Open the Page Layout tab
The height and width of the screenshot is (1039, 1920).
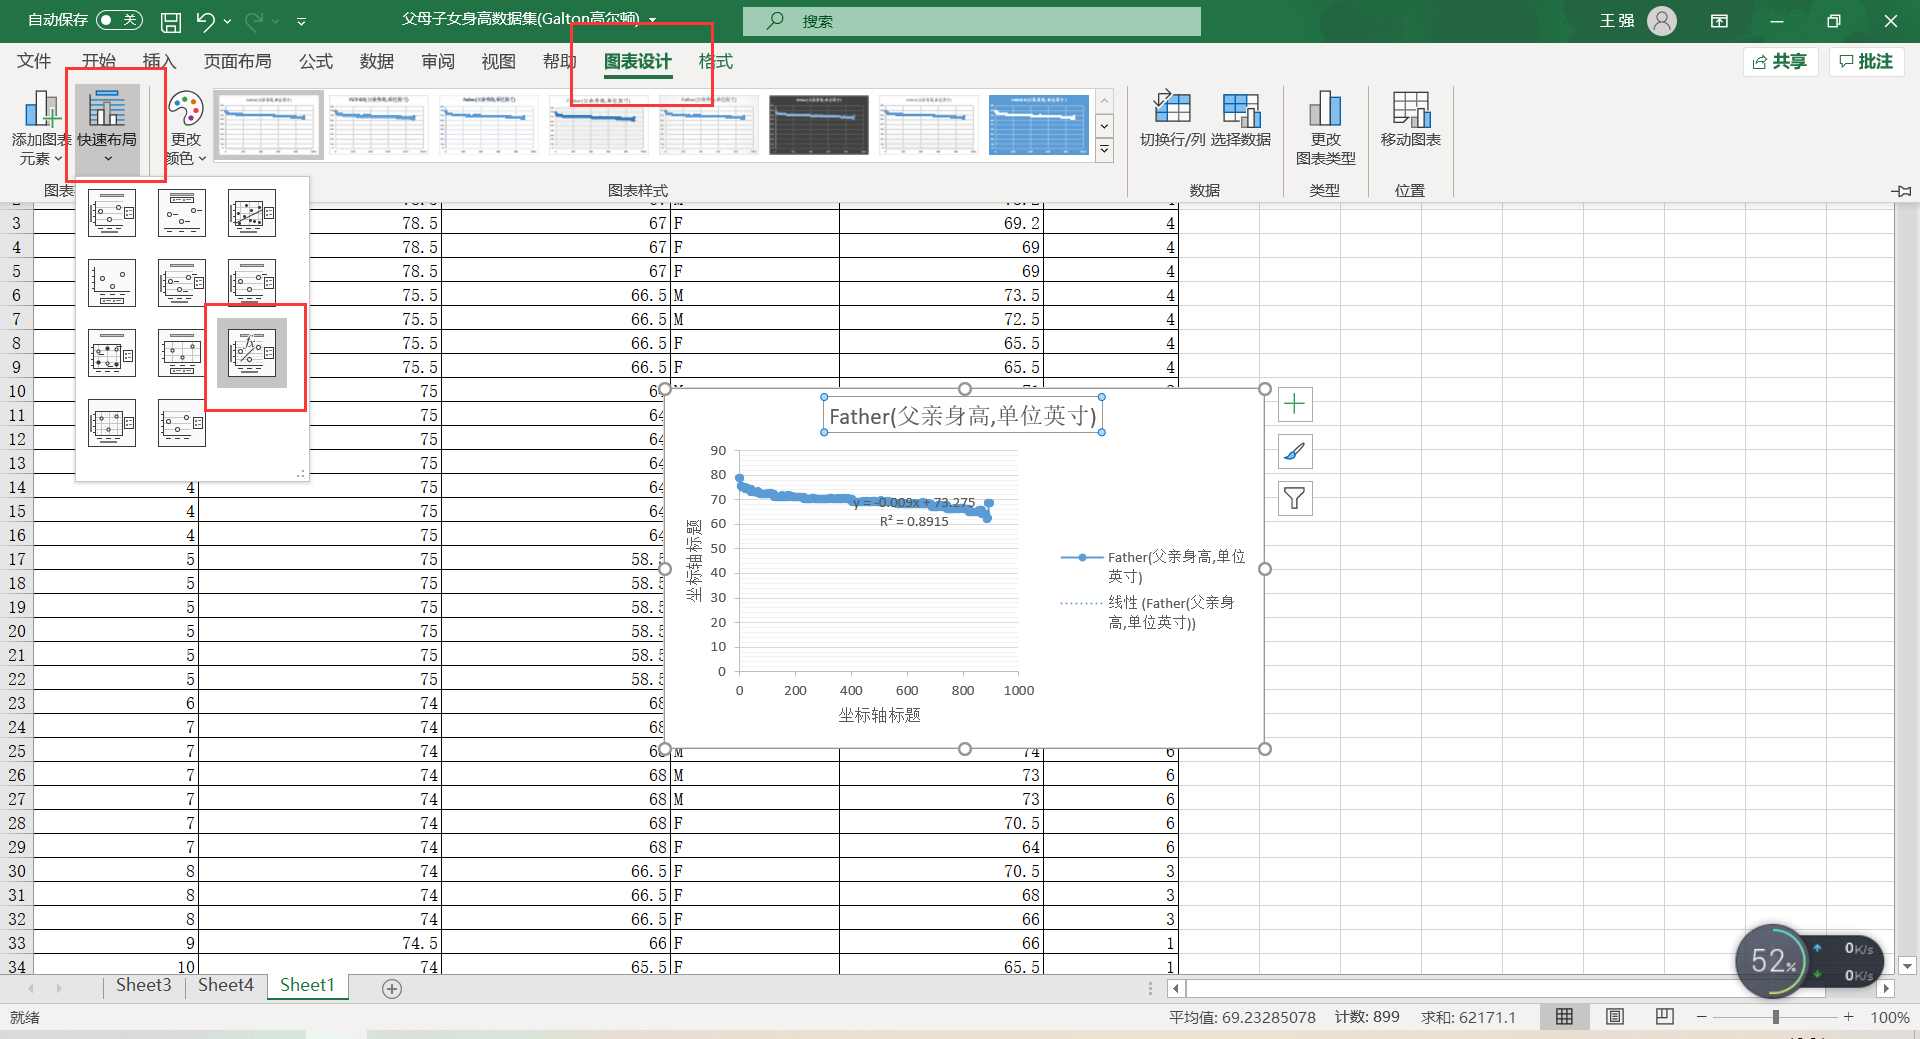point(237,61)
